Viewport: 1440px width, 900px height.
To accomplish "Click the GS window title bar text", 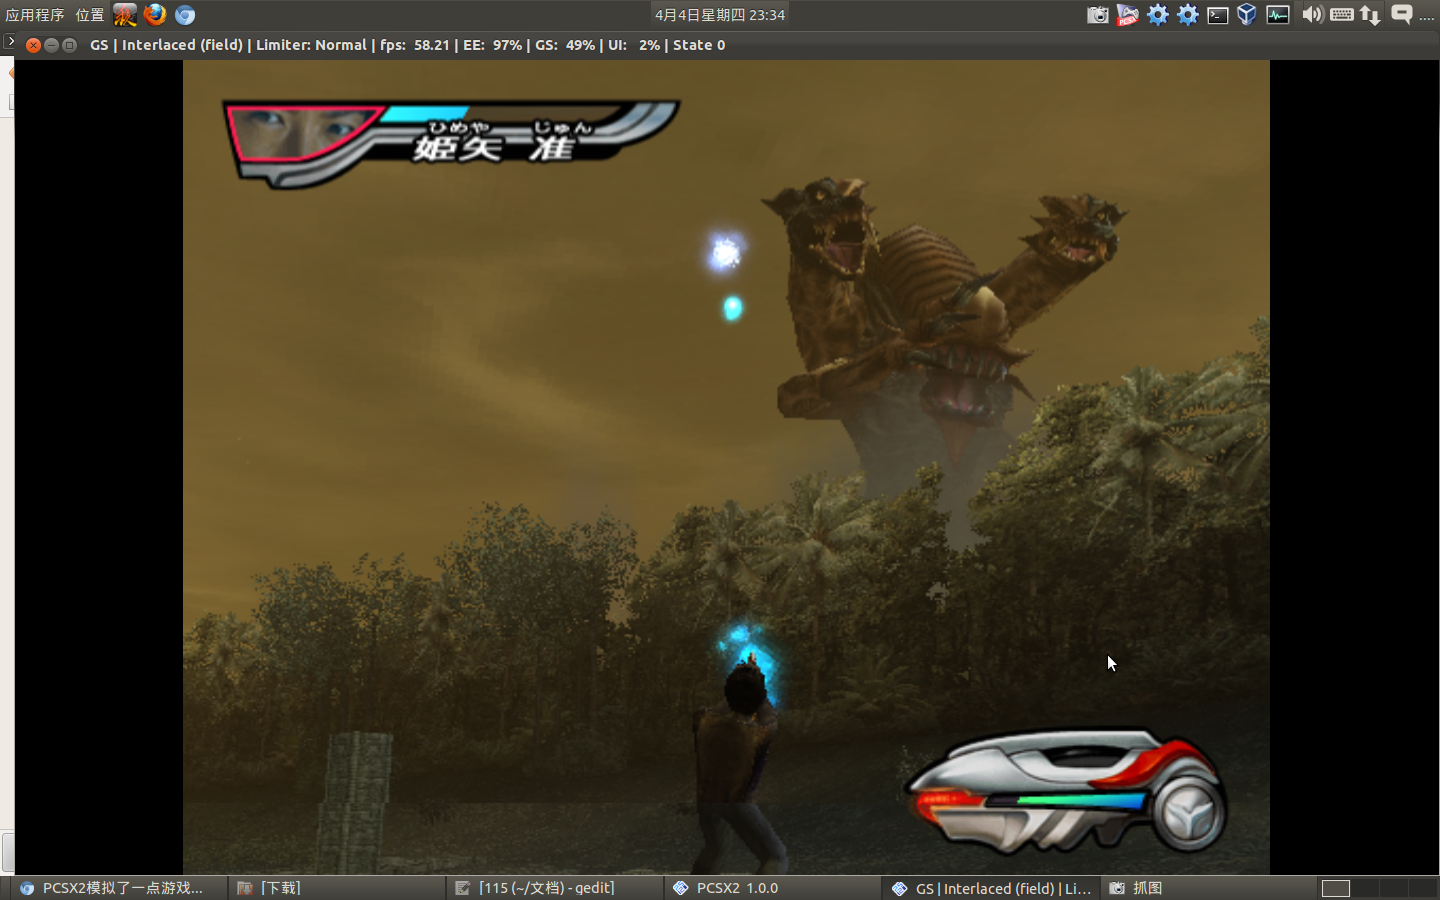I will point(408,45).
